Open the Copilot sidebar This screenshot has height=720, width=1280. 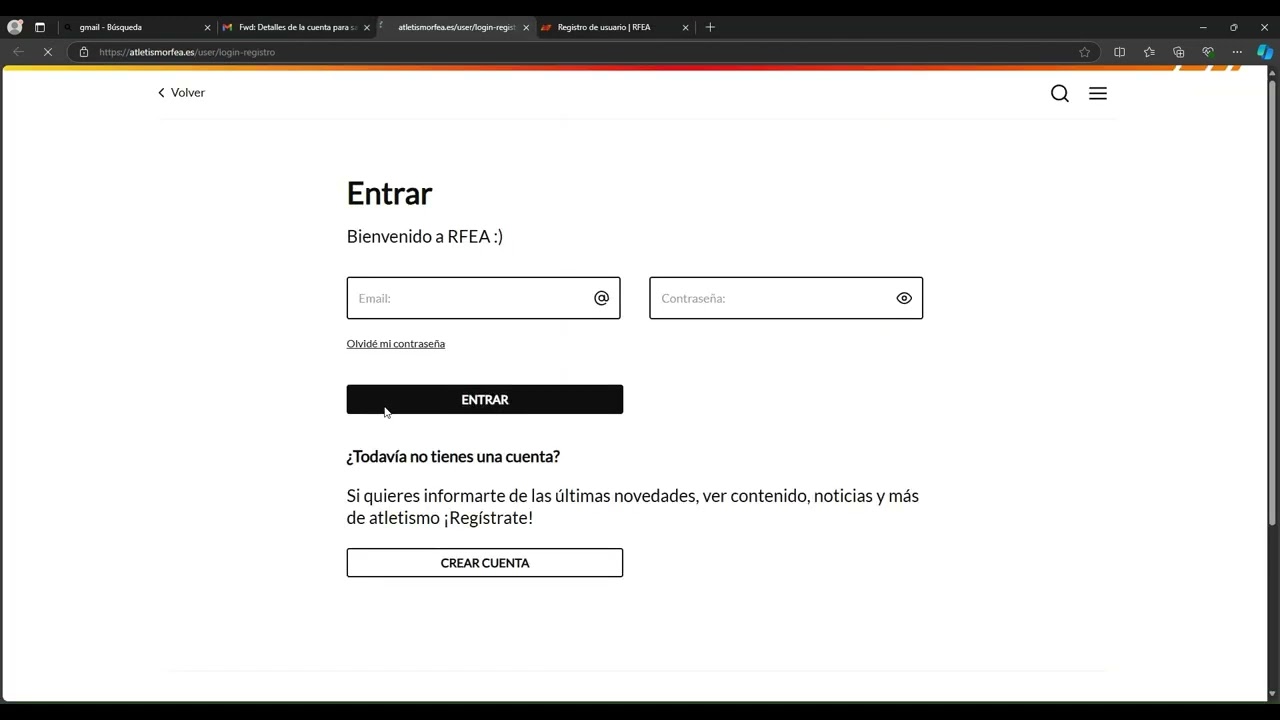(1265, 52)
